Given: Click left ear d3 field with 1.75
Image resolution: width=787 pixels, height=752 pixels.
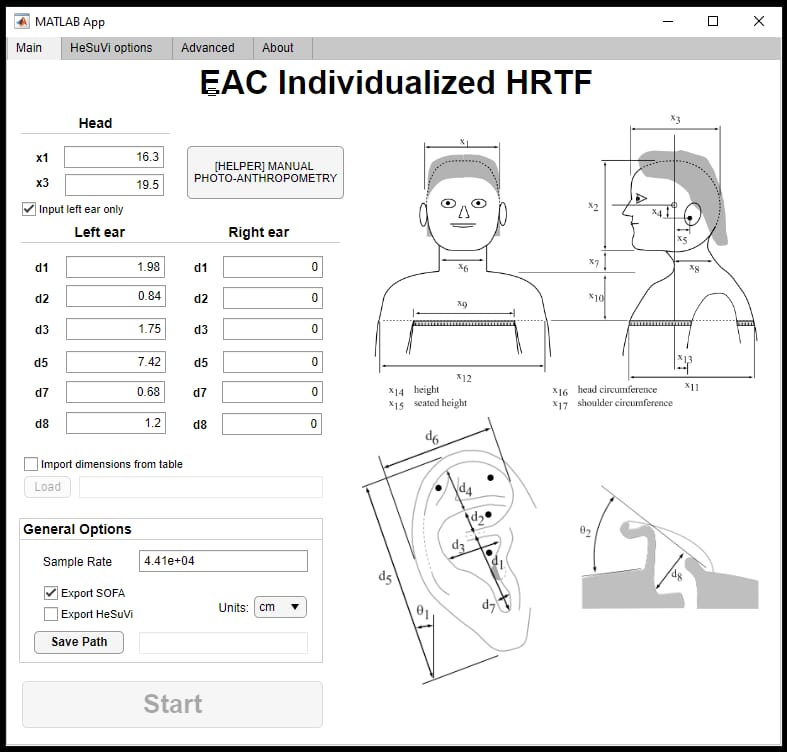Looking at the screenshot, I should point(115,329).
